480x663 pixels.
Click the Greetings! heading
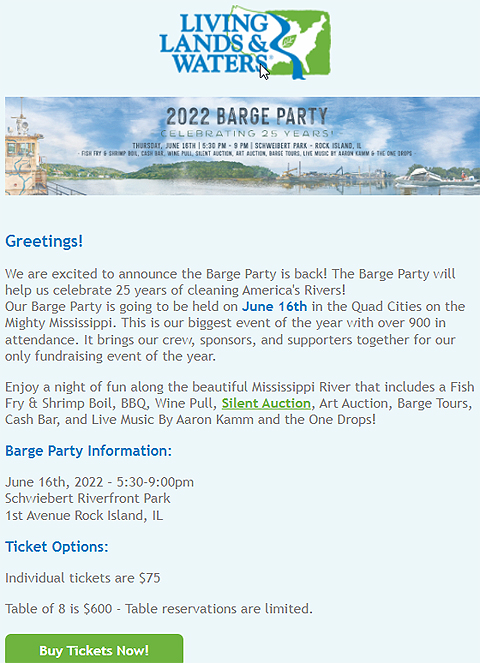(x=44, y=241)
